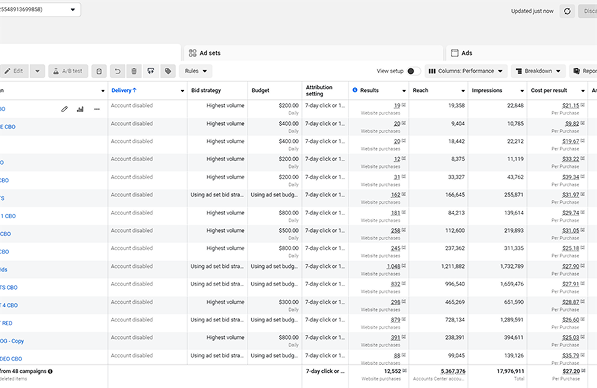Screen dimensions: 597x388
Task: Click the duplicate icon in the toolbar
Action: point(99,71)
